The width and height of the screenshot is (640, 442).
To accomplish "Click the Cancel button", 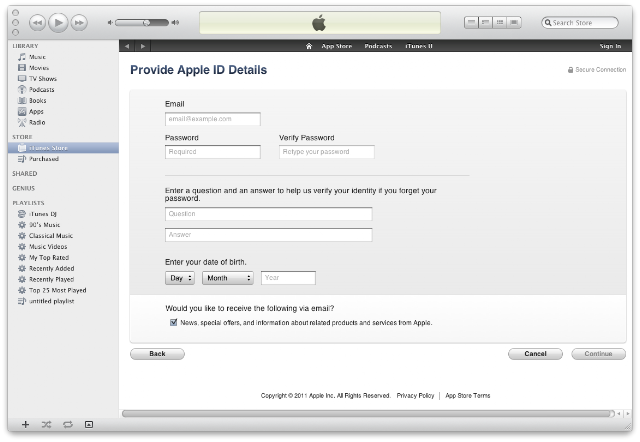I will tap(535, 354).
